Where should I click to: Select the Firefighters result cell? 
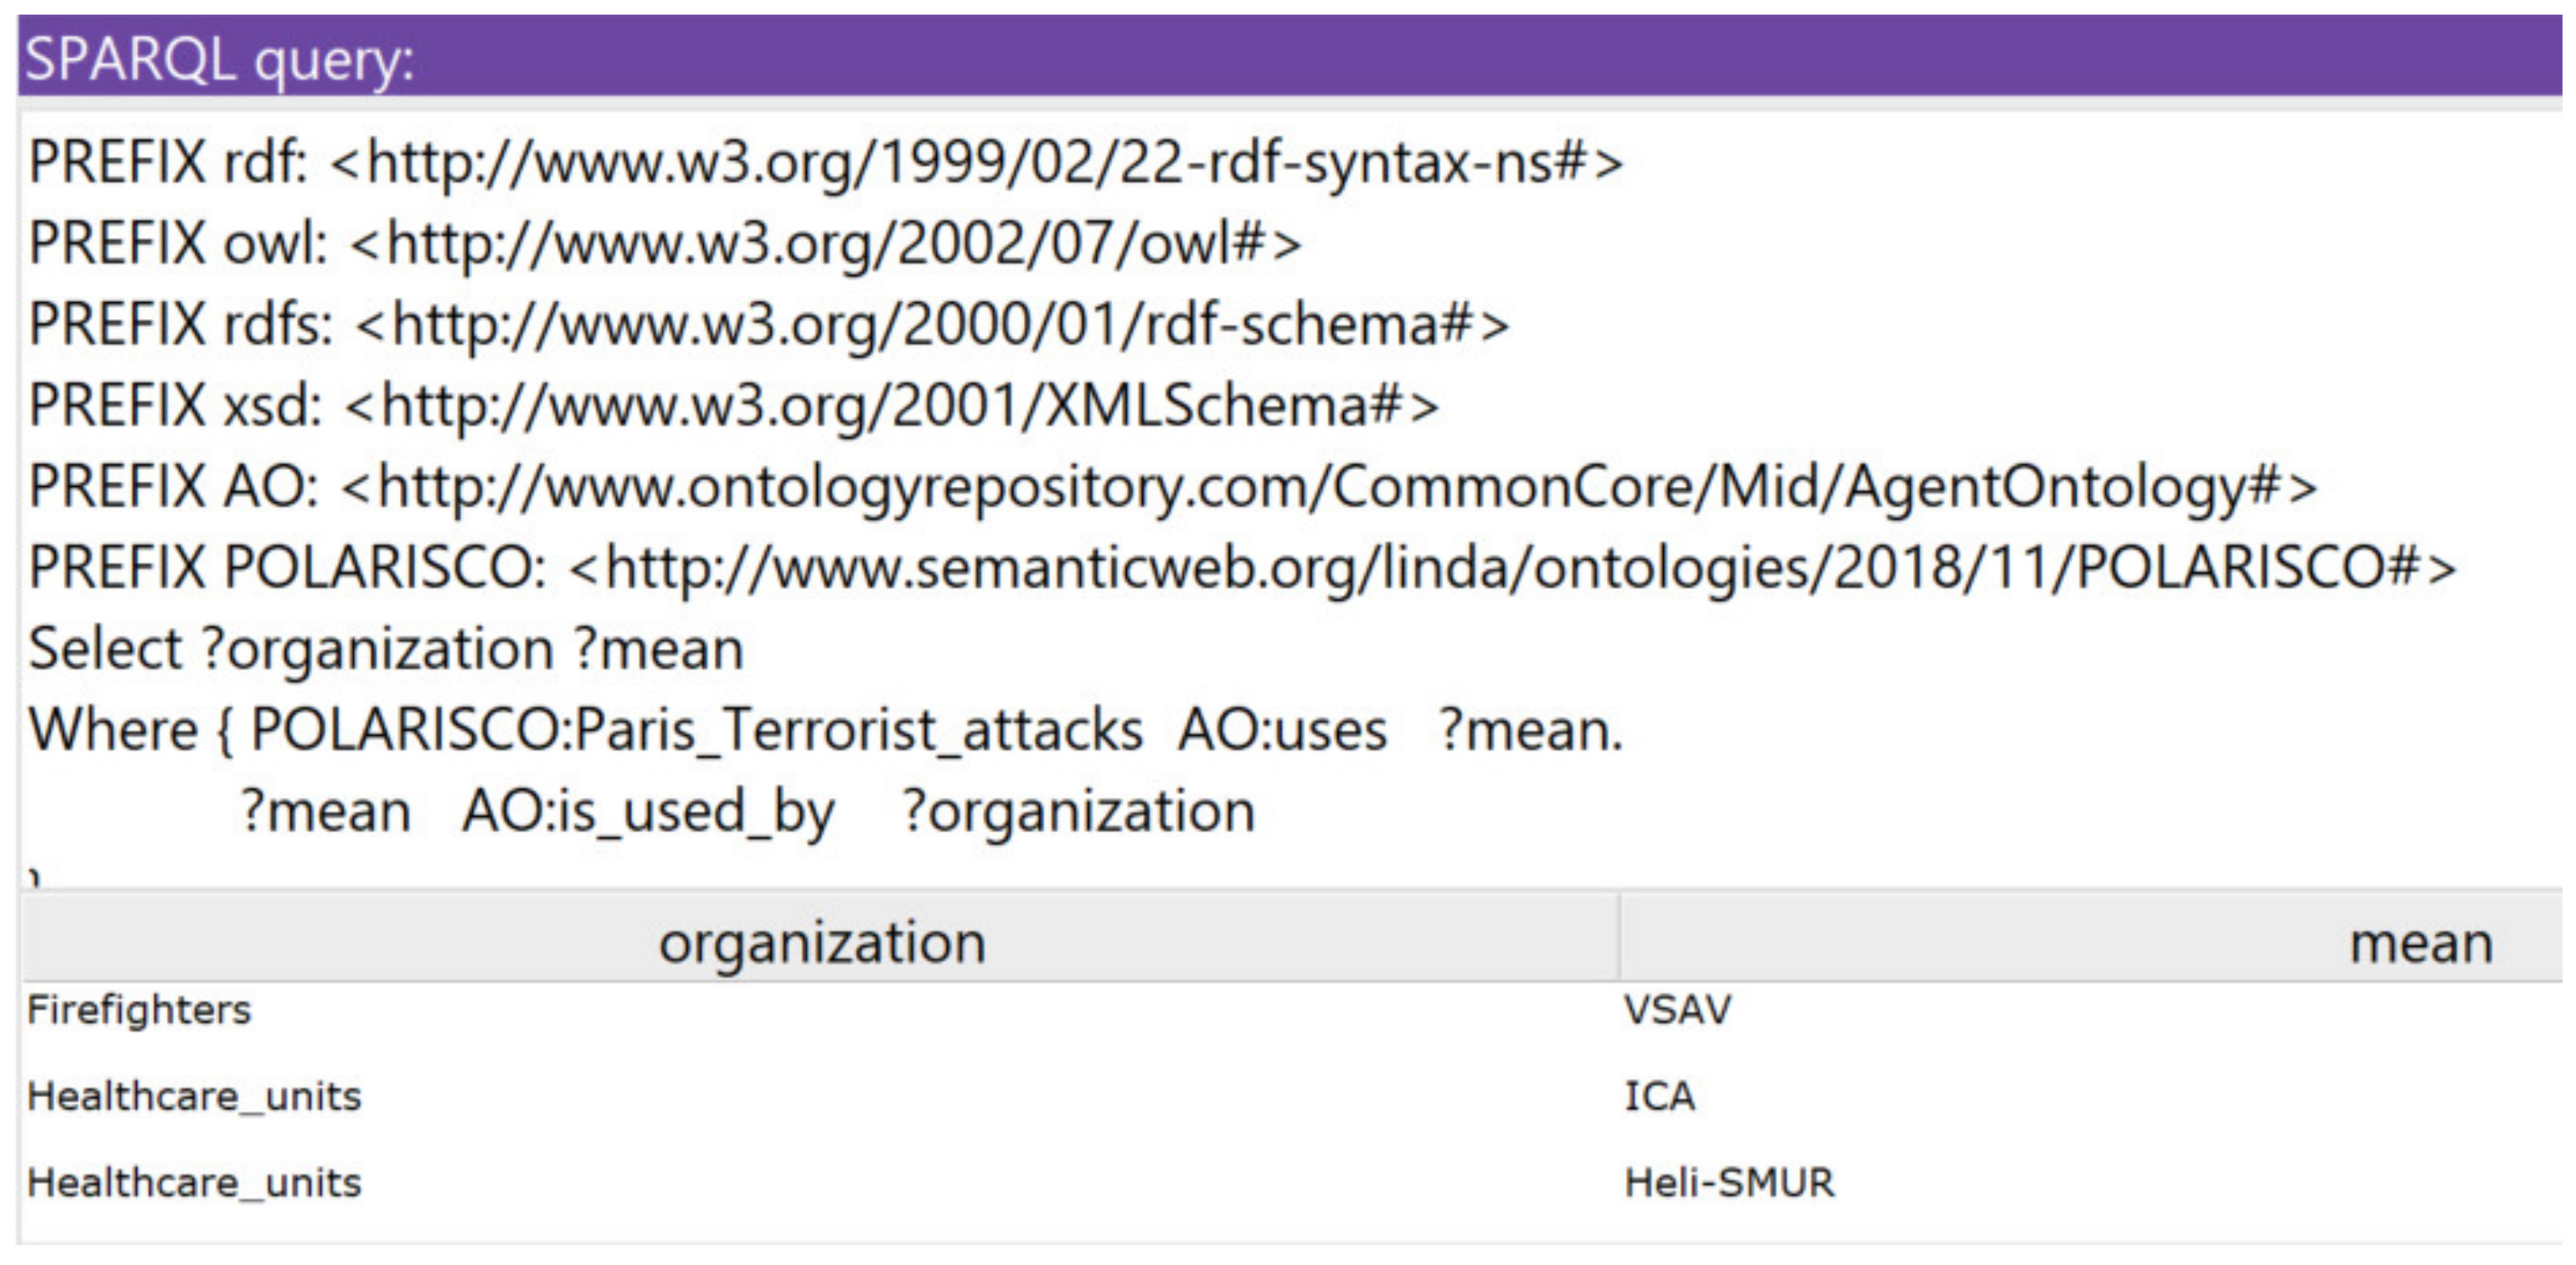pos(139,1010)
